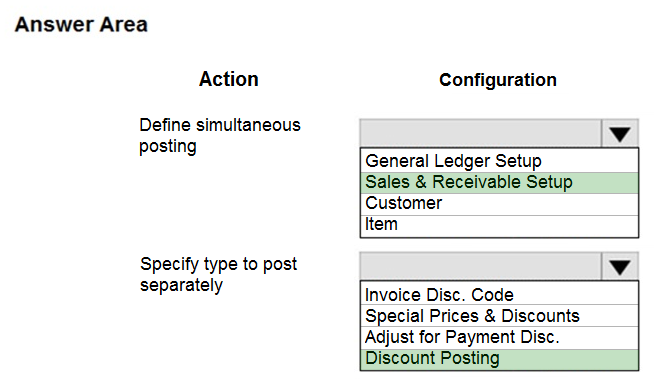This screenshot has width=654, height=384.
Task: Choose the Invoice Disc. Code option
Action: 499,294
